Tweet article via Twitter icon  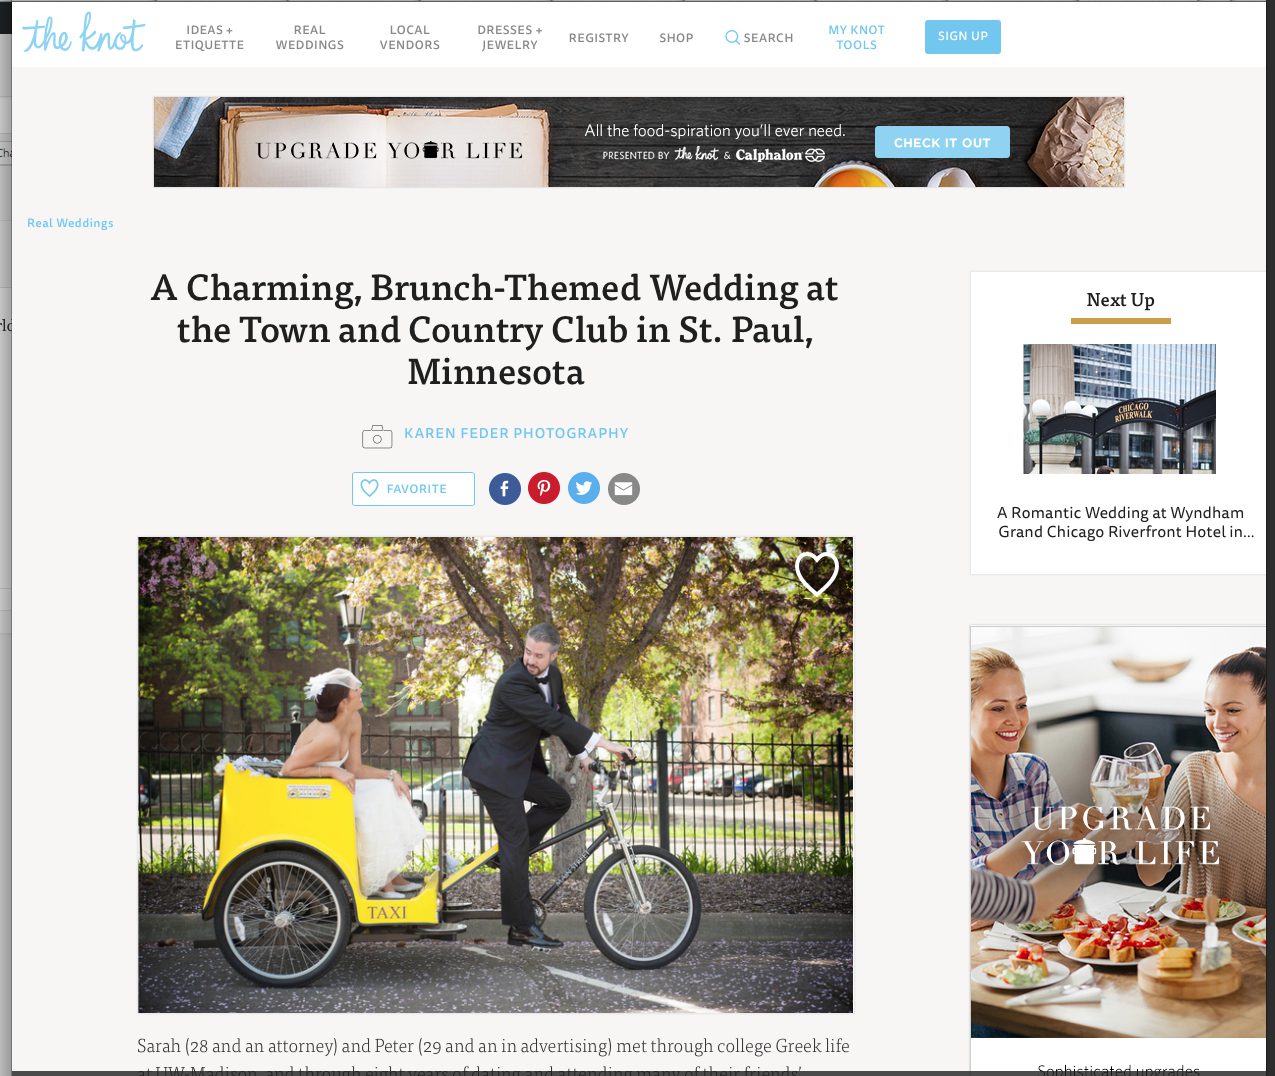coord(584,489)
